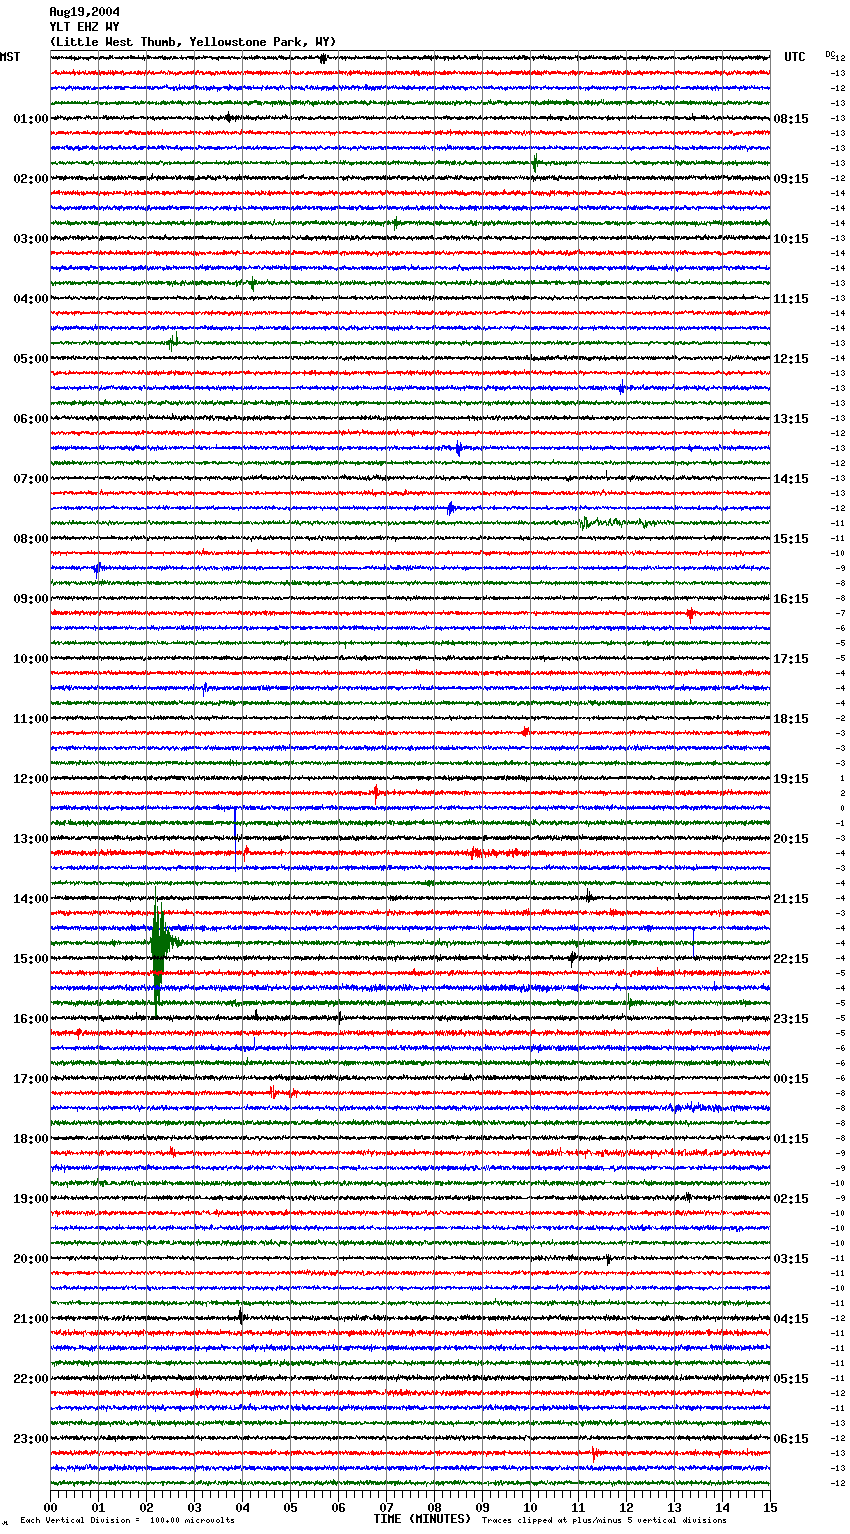Image resolution: width=850 pixels, height=1534 pixels.
Task: Click the 04:00 MST time label
Action: [x=31, y=299]
